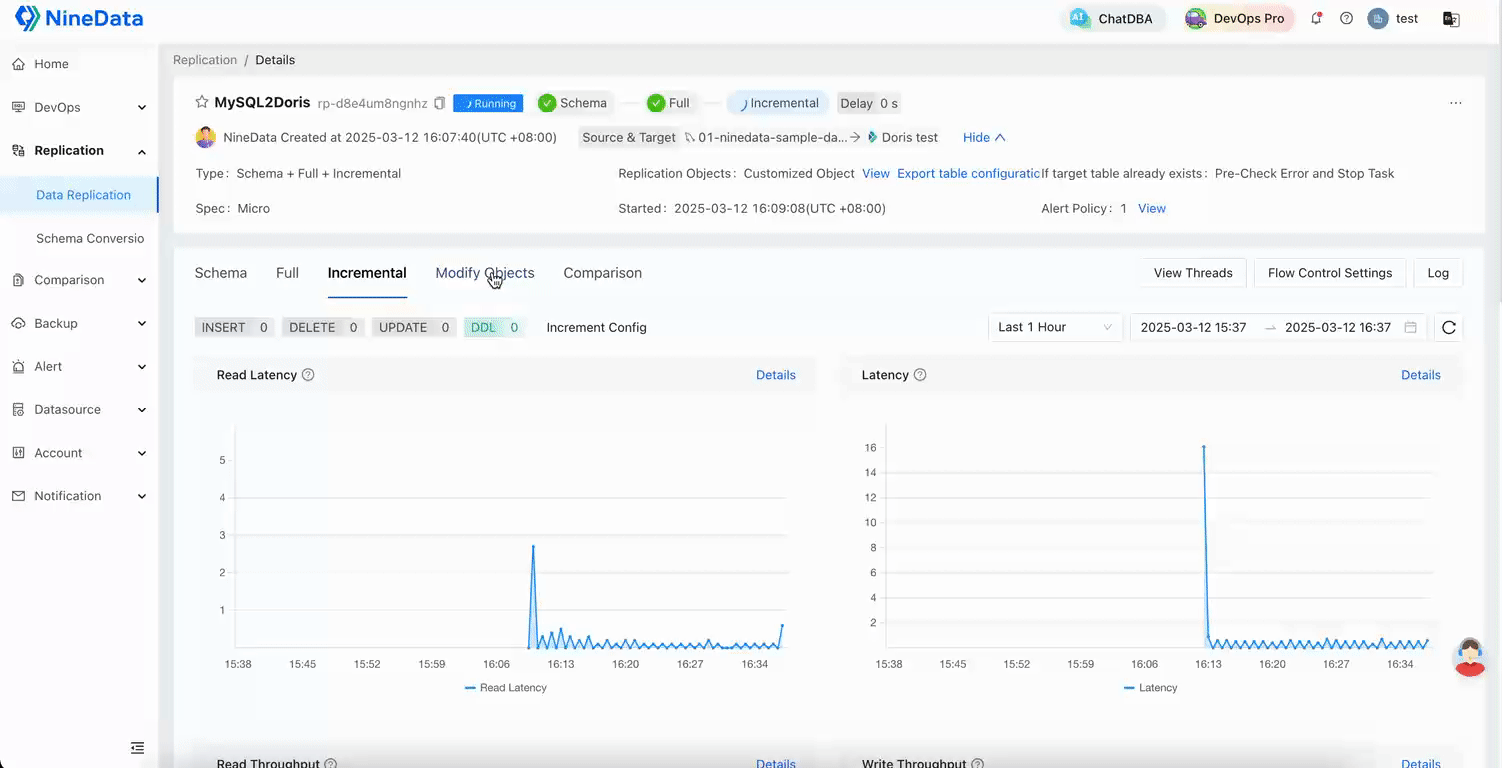Click the Full step green checkmark

pyautogui.click(x=656, y=103)
